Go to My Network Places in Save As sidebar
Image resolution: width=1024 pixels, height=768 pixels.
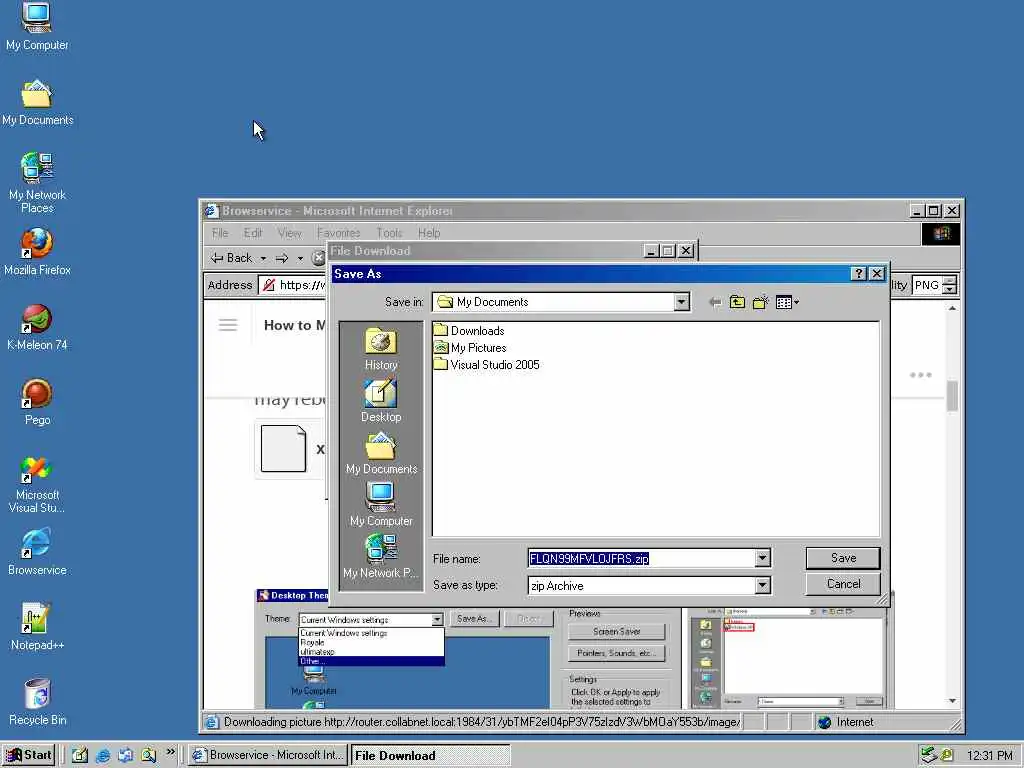pyautogui.click(x=381, y=557)
